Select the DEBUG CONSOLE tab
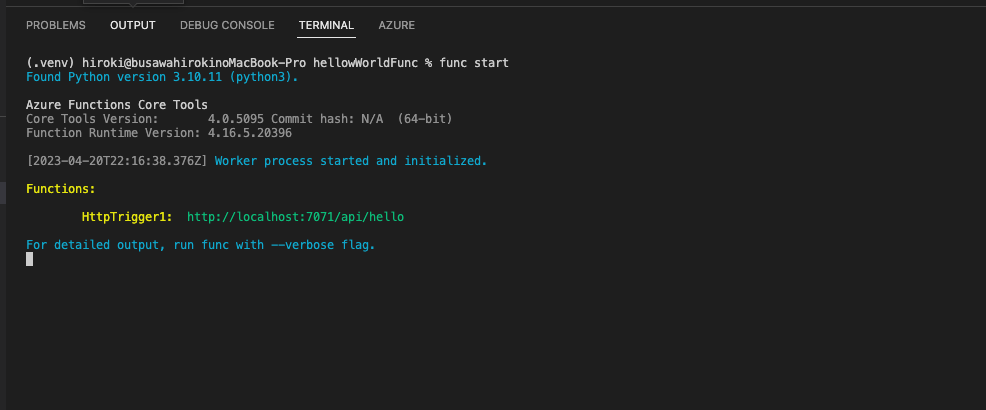This screenshot has height=410, width=986. pyautogui.click(x=227, y=25)
